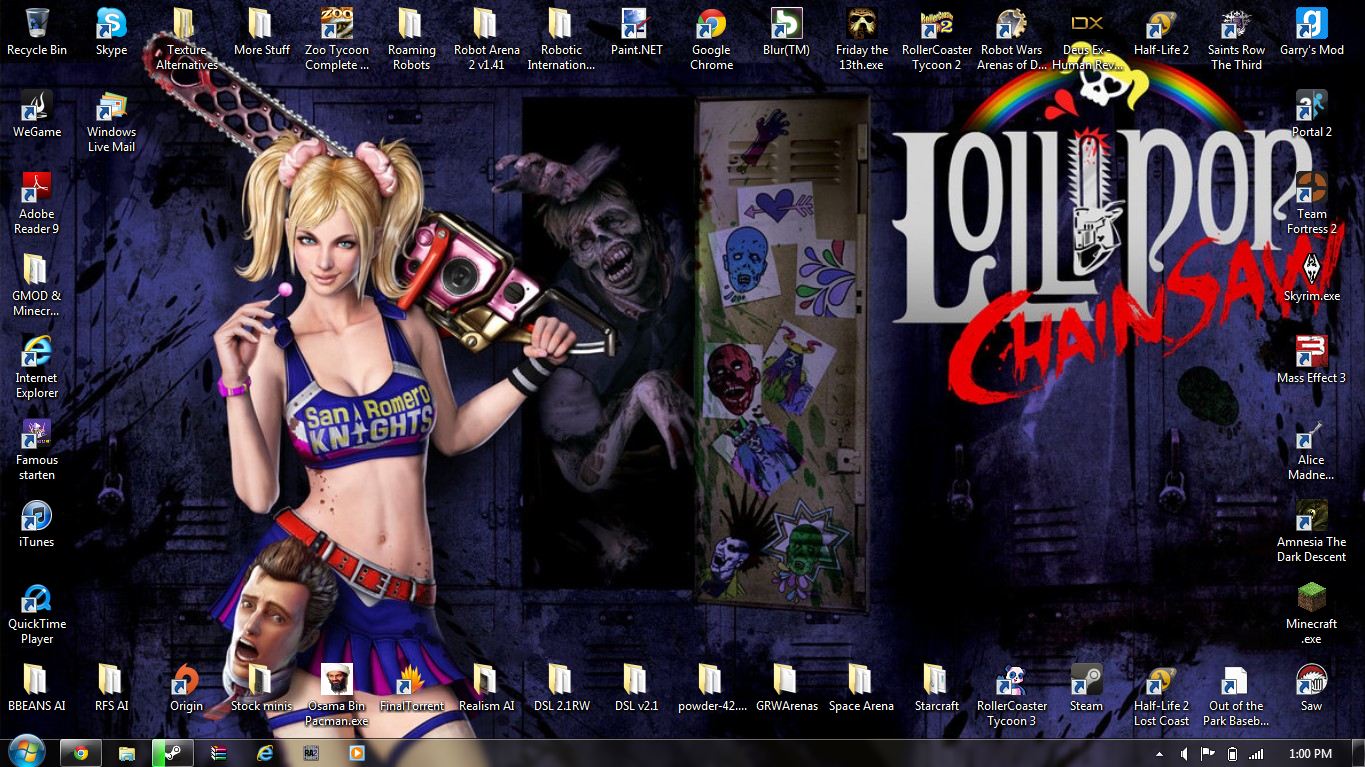The height and width of the screenshot is (767, 1365).
Task: Open the Adobe Reader 9 shortcut
Action: click(37, 202)
